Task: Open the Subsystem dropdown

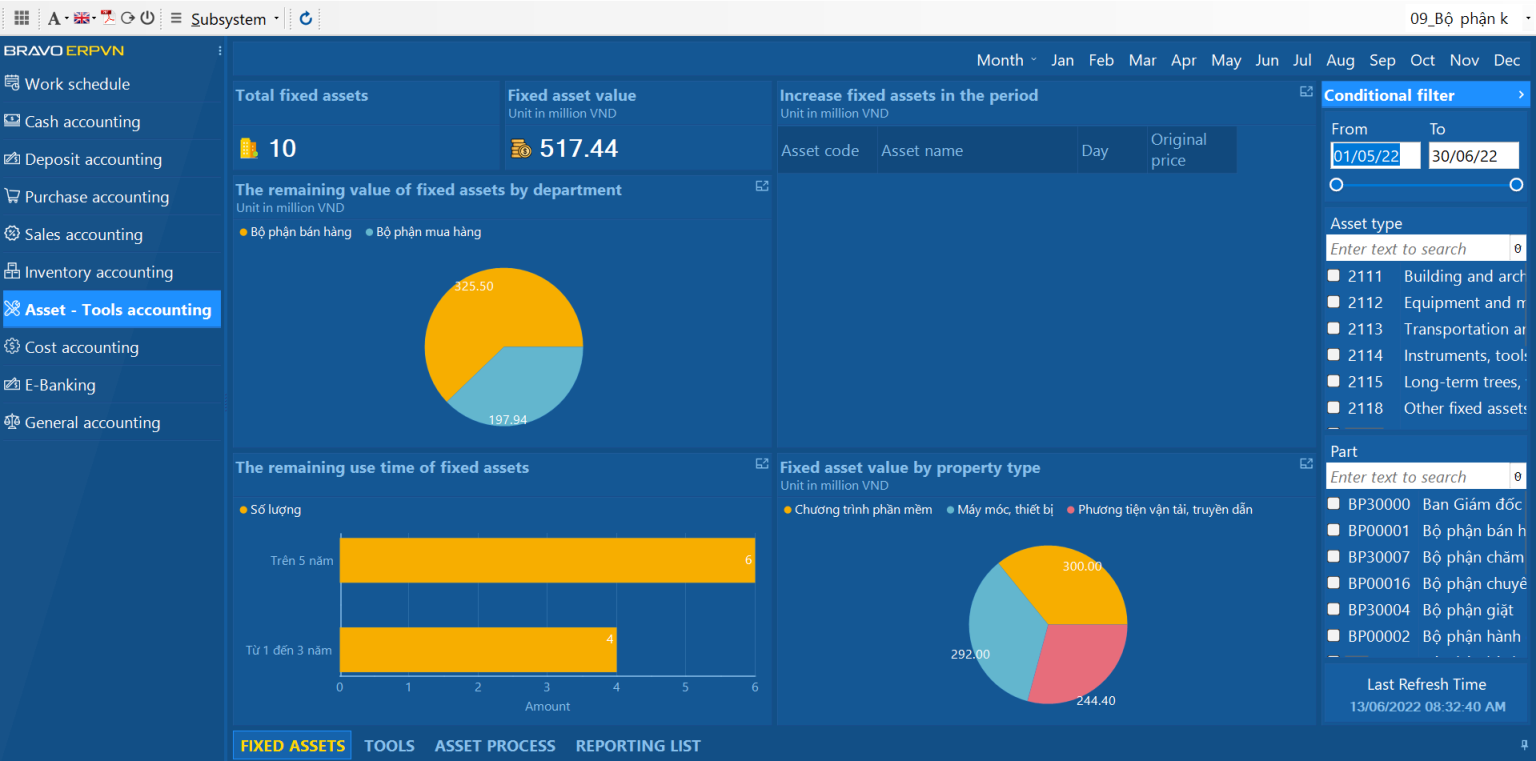Action: coord(228,19)
